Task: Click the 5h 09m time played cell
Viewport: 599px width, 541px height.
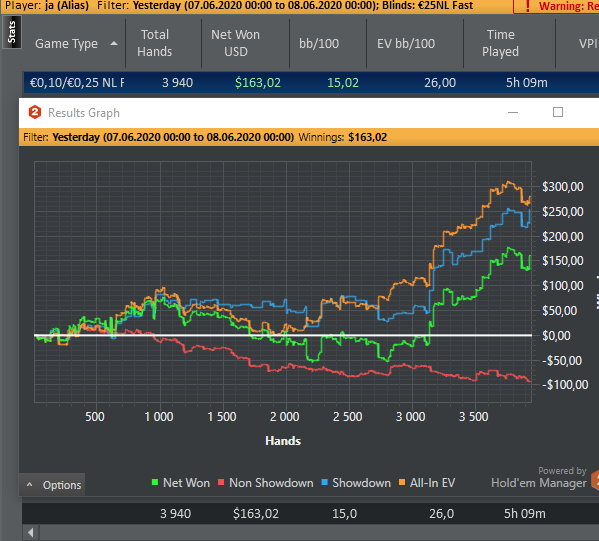Action: [x=526, y=83]
